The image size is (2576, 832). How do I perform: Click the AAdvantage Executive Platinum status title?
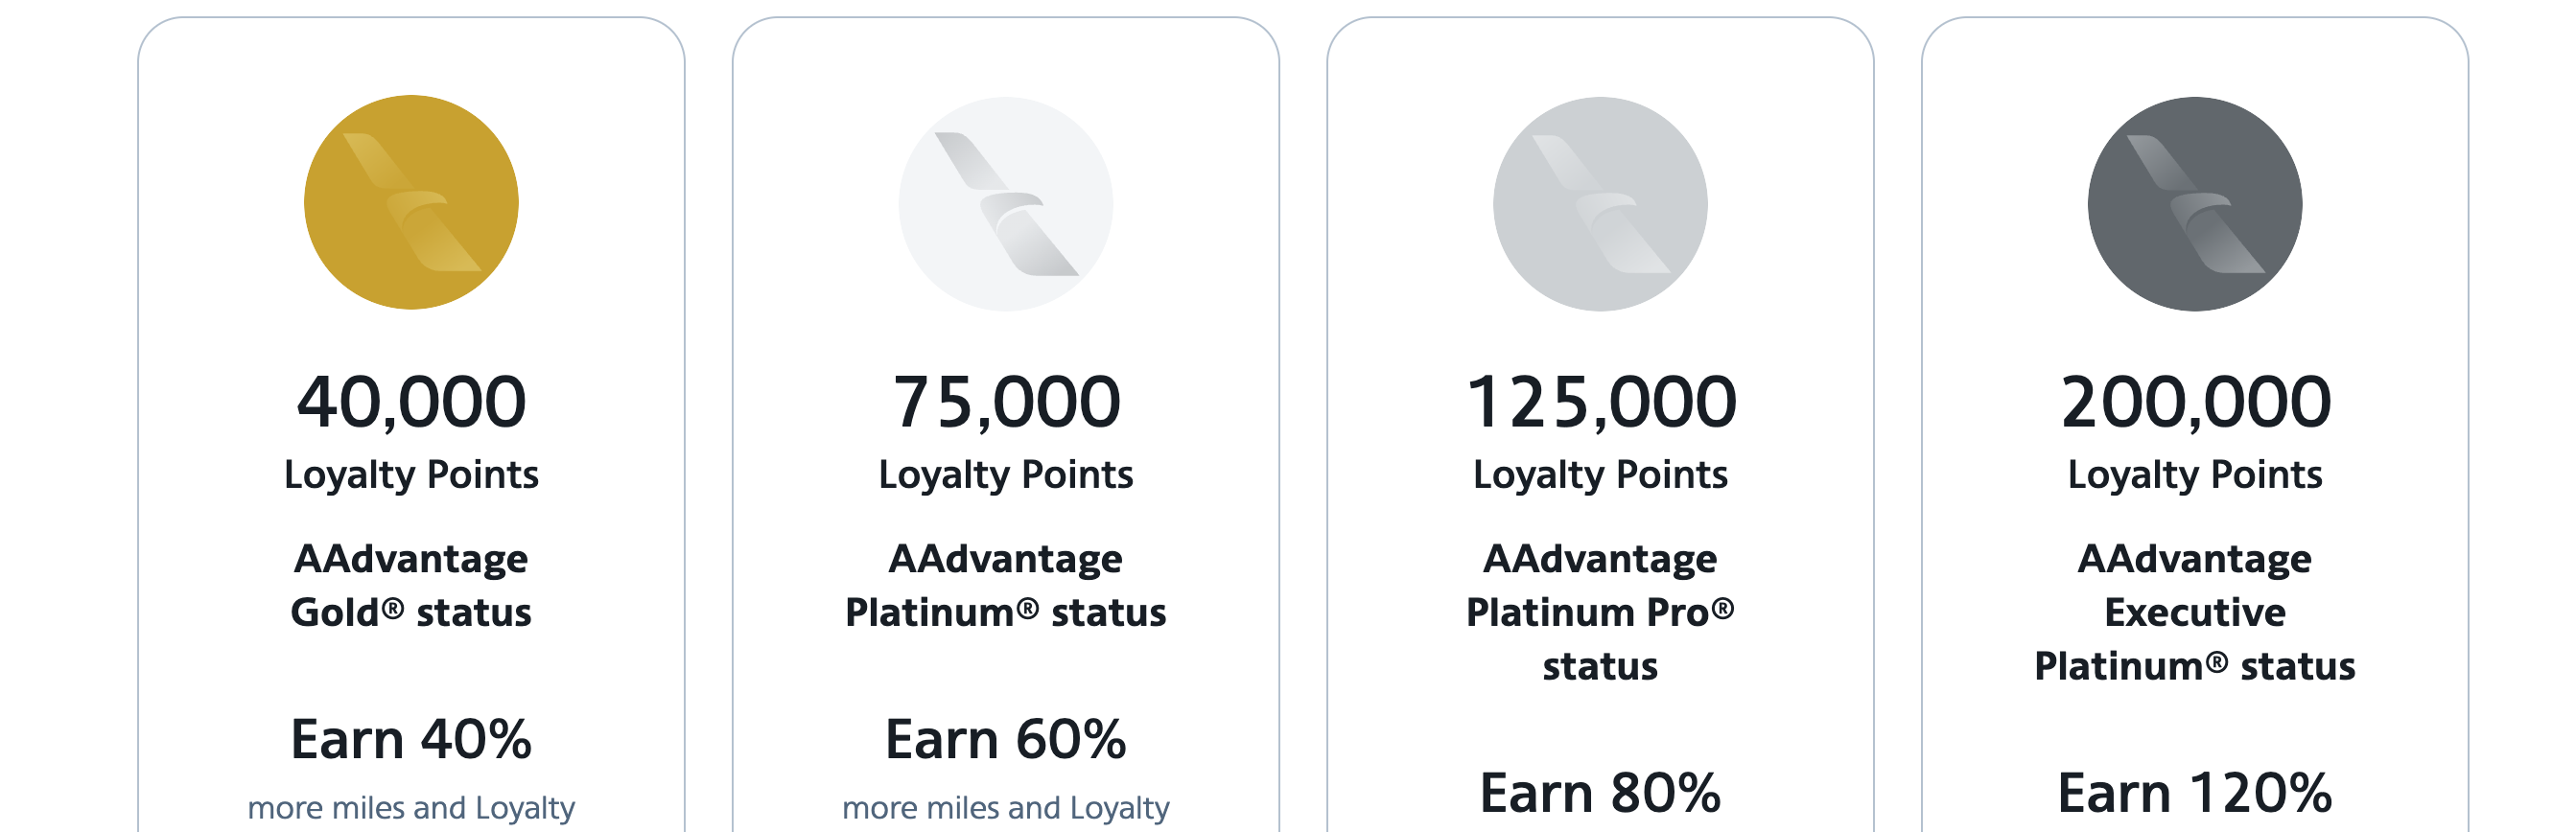coord(2195,612)
